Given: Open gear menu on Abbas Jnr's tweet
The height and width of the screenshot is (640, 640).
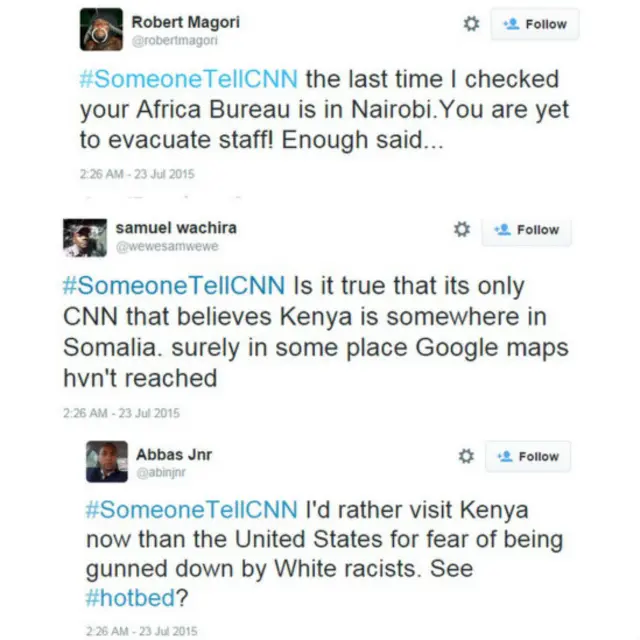Looking at the screenshot, I should coord(465,456).
